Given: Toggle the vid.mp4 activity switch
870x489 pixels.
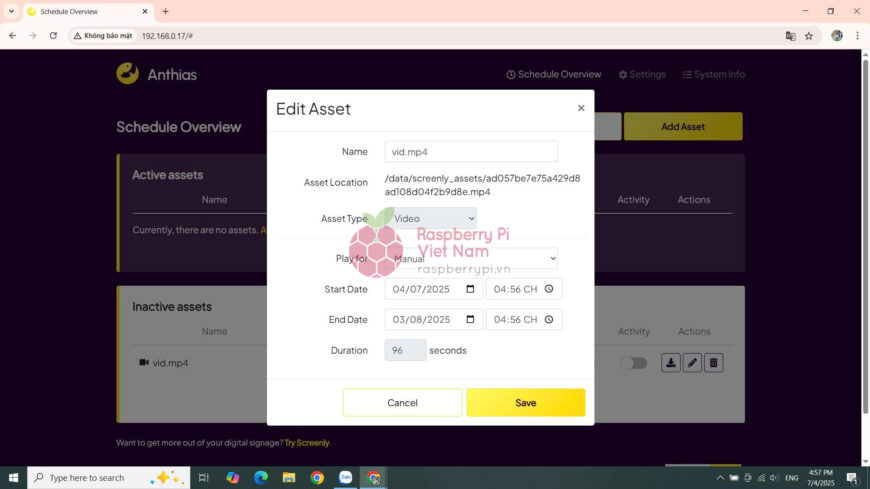Looking at the screenshot, I should (x=633, y=363).
